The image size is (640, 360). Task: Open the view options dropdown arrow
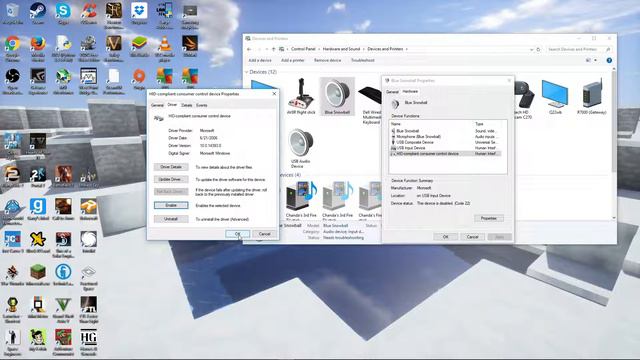pos(596,60)
